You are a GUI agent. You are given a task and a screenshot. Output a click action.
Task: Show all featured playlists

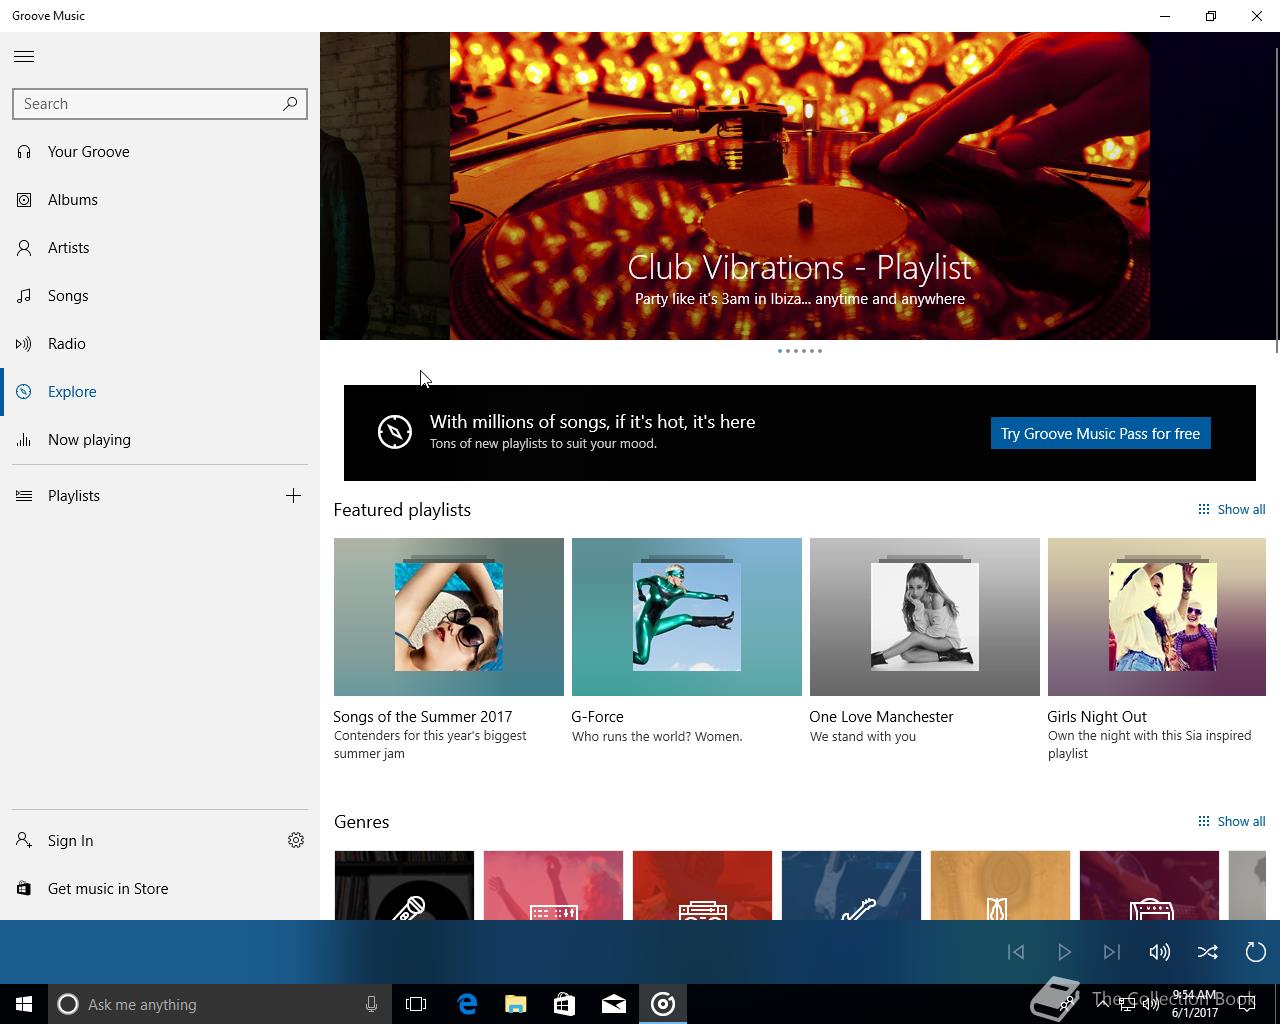[x=1232, y=509]
